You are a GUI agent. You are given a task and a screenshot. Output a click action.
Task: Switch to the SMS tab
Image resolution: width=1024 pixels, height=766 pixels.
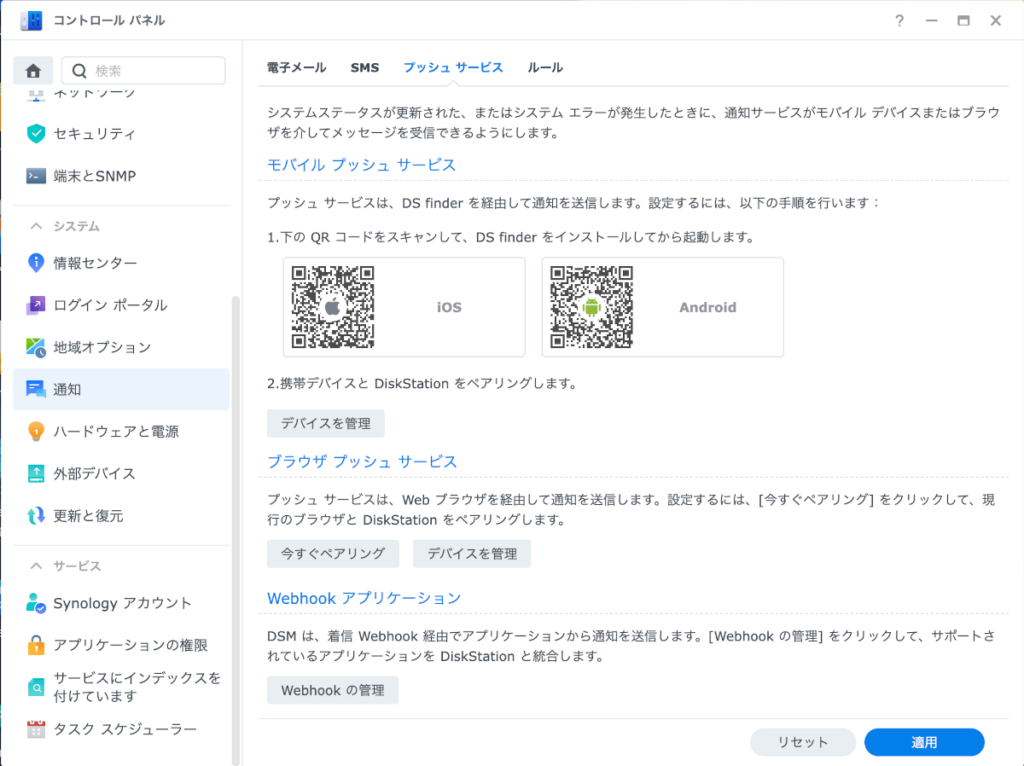(x=364, y=67)
